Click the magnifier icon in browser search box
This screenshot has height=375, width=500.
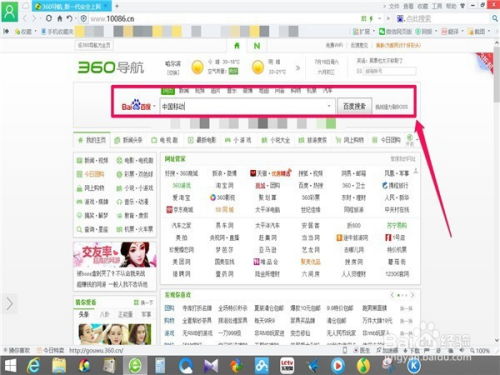[x=495, y=19]
